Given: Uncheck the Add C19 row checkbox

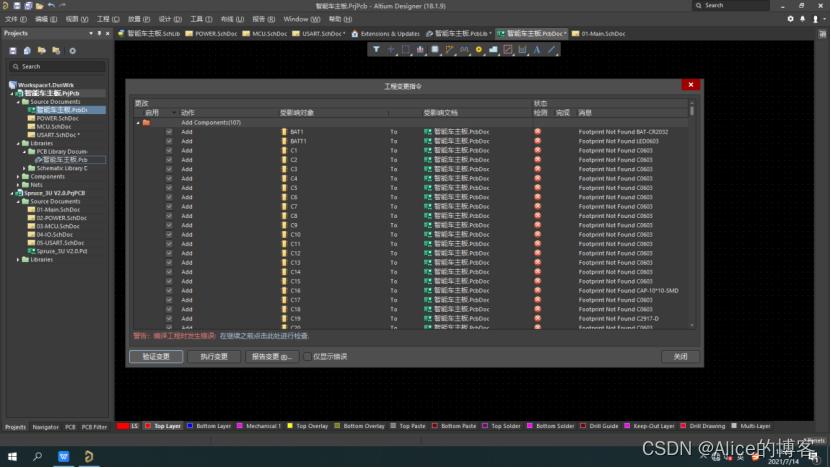Looking at the screenshot, I should [169, 319].
